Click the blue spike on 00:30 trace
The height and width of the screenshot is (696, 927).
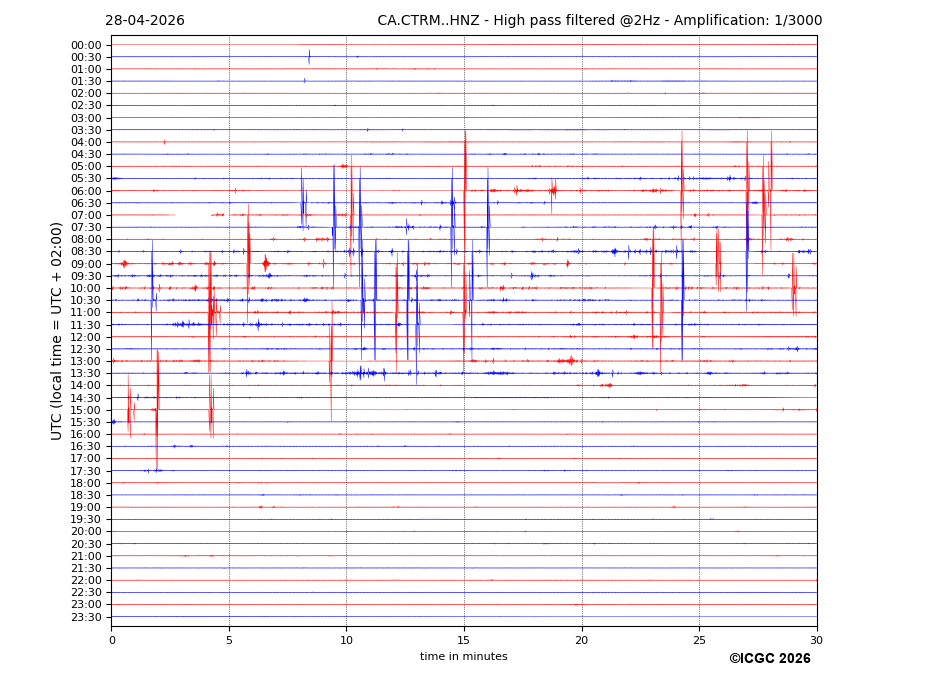[309, 57]
